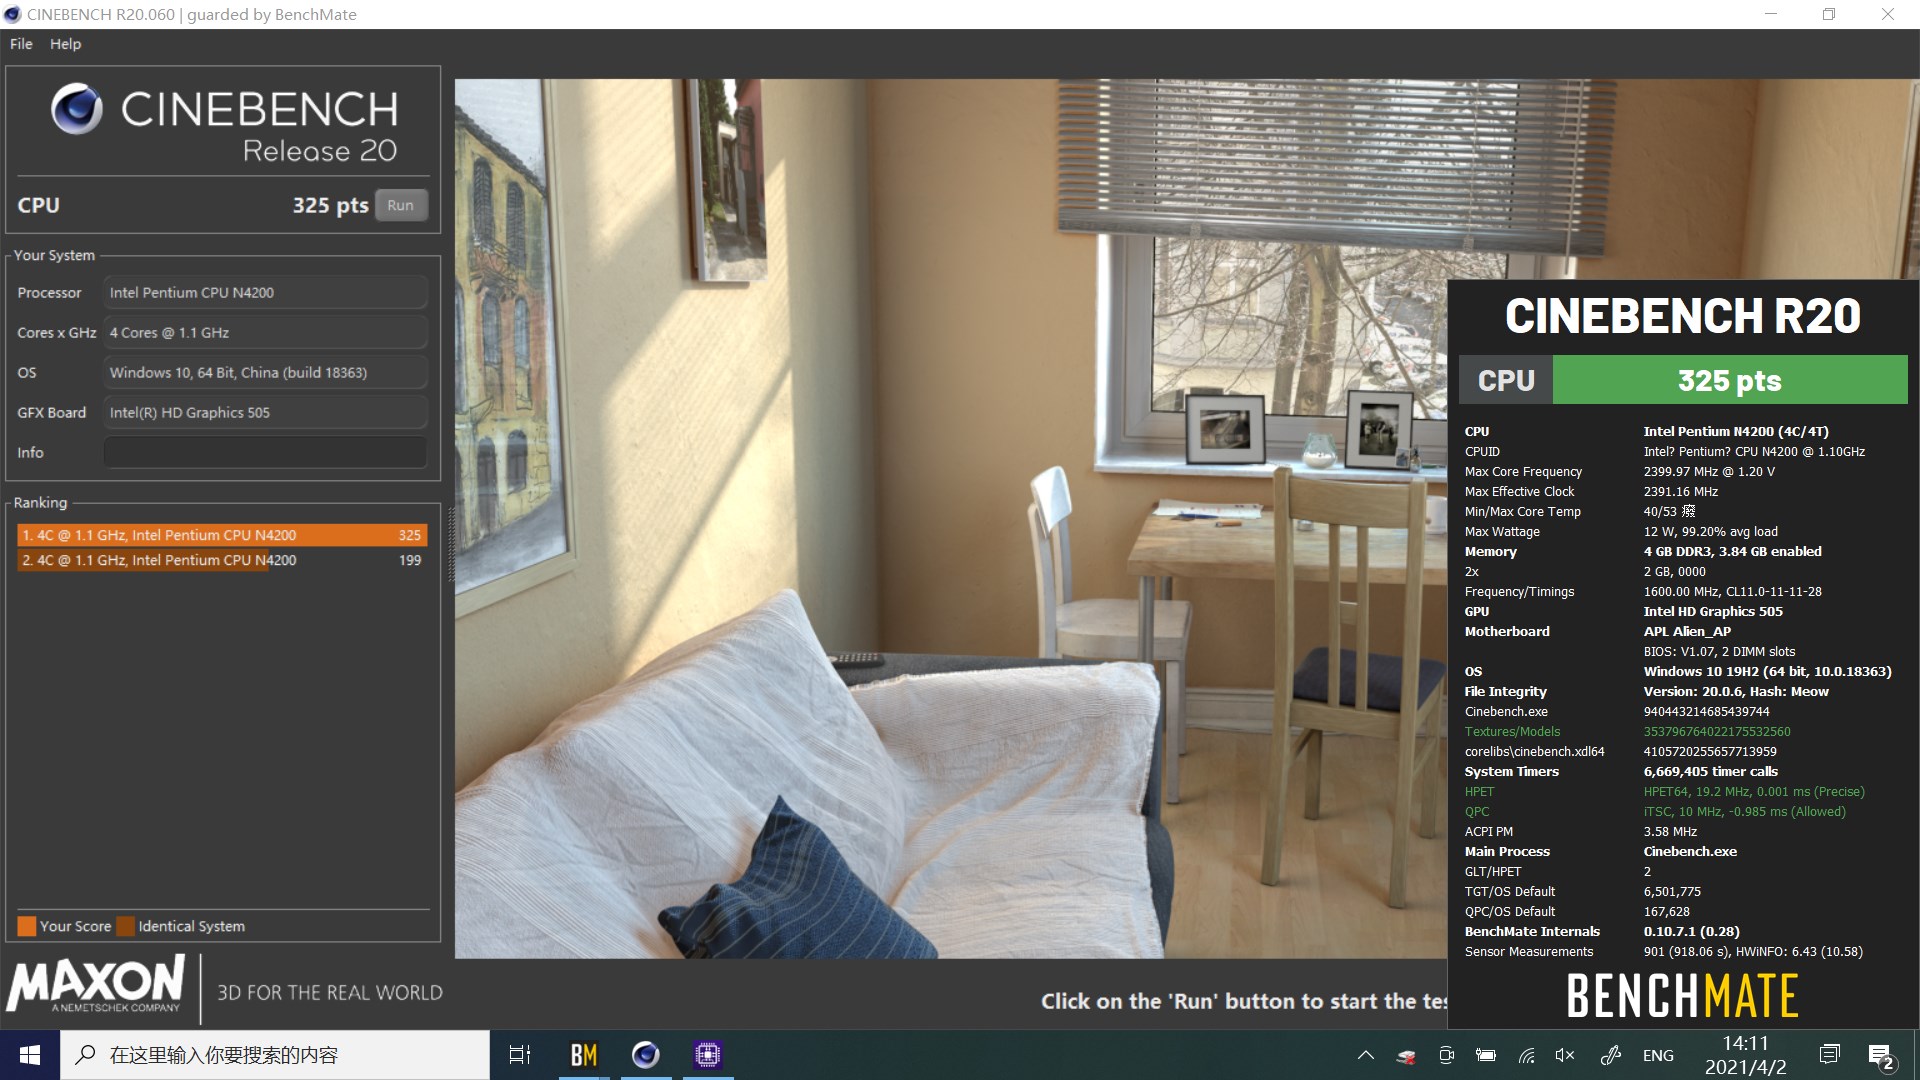Click the Textures/Models hash value
Viewport: 1920px width, 1080px height.
(x=1717, y=732)
